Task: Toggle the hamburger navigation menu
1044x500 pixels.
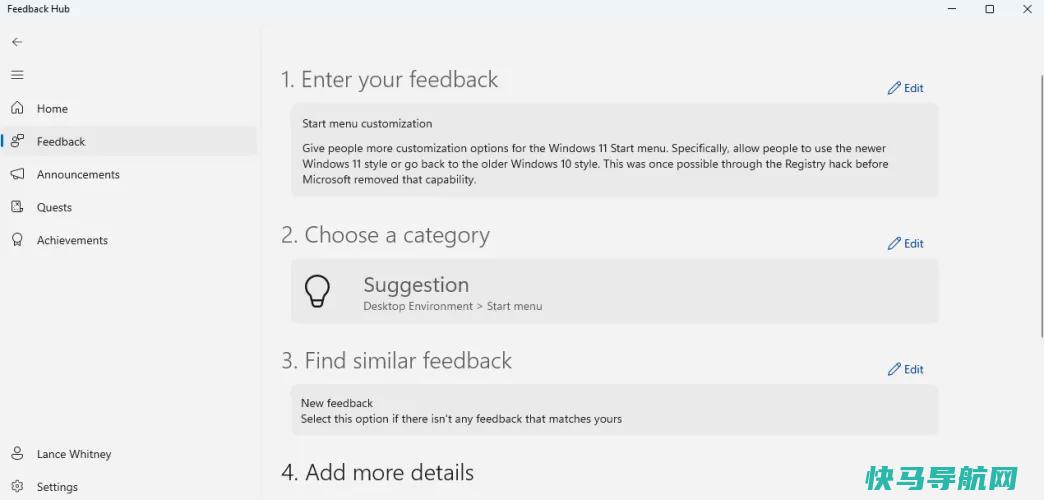Action: pos(17,75)
